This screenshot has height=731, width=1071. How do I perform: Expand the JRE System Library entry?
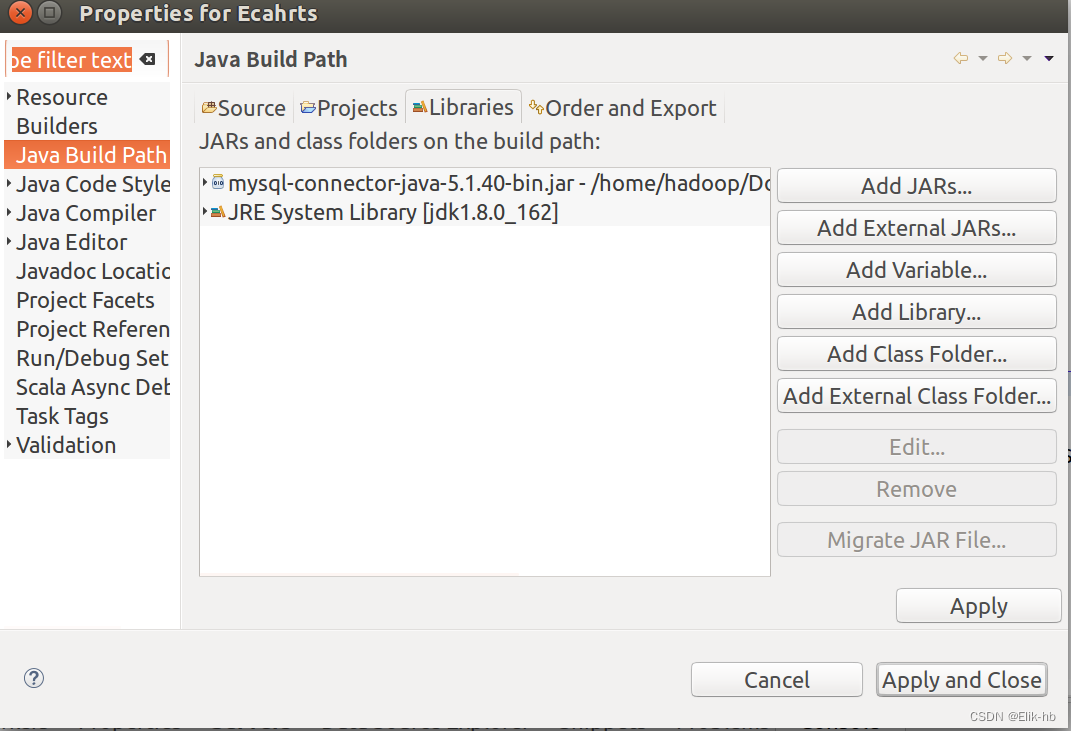click(206, 211)
